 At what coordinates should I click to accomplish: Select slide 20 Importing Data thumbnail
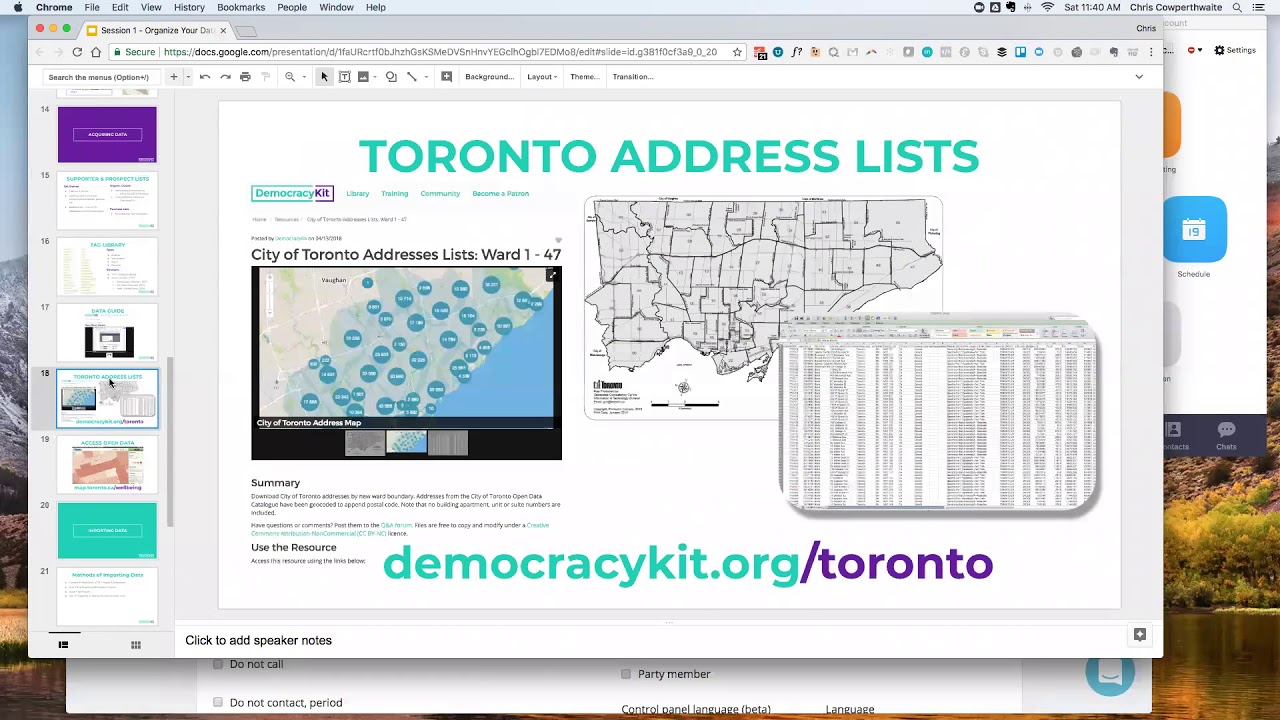[x=107, y=530]
